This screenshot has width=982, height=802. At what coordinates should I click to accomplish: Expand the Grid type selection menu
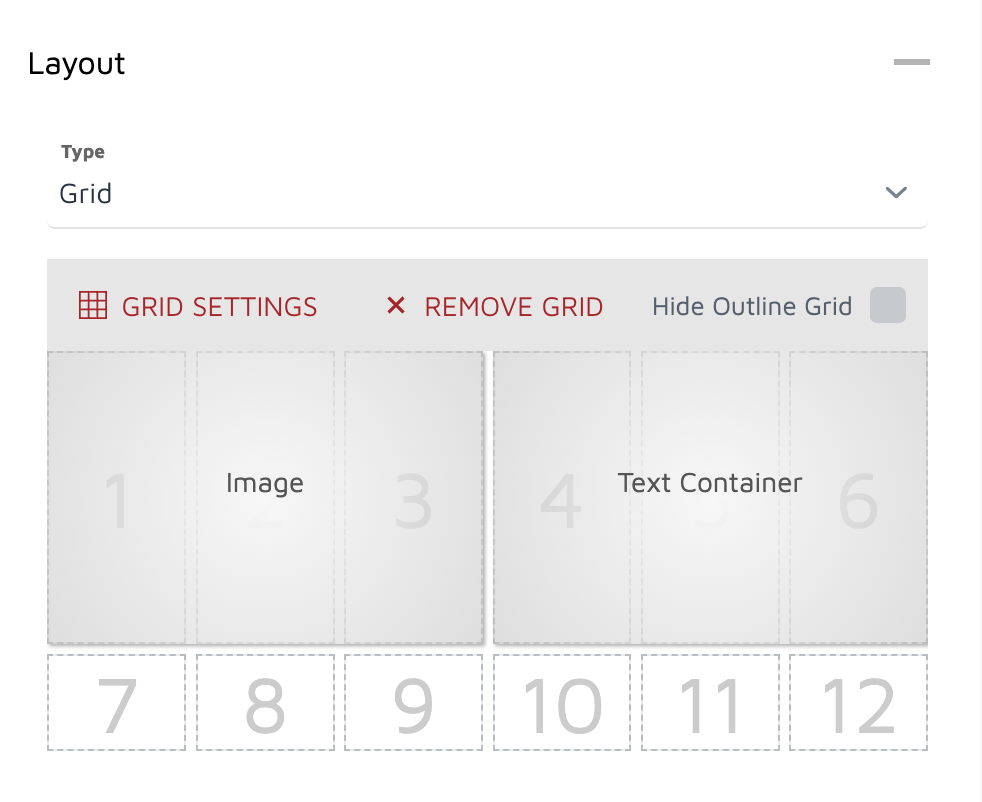(487, 192)
